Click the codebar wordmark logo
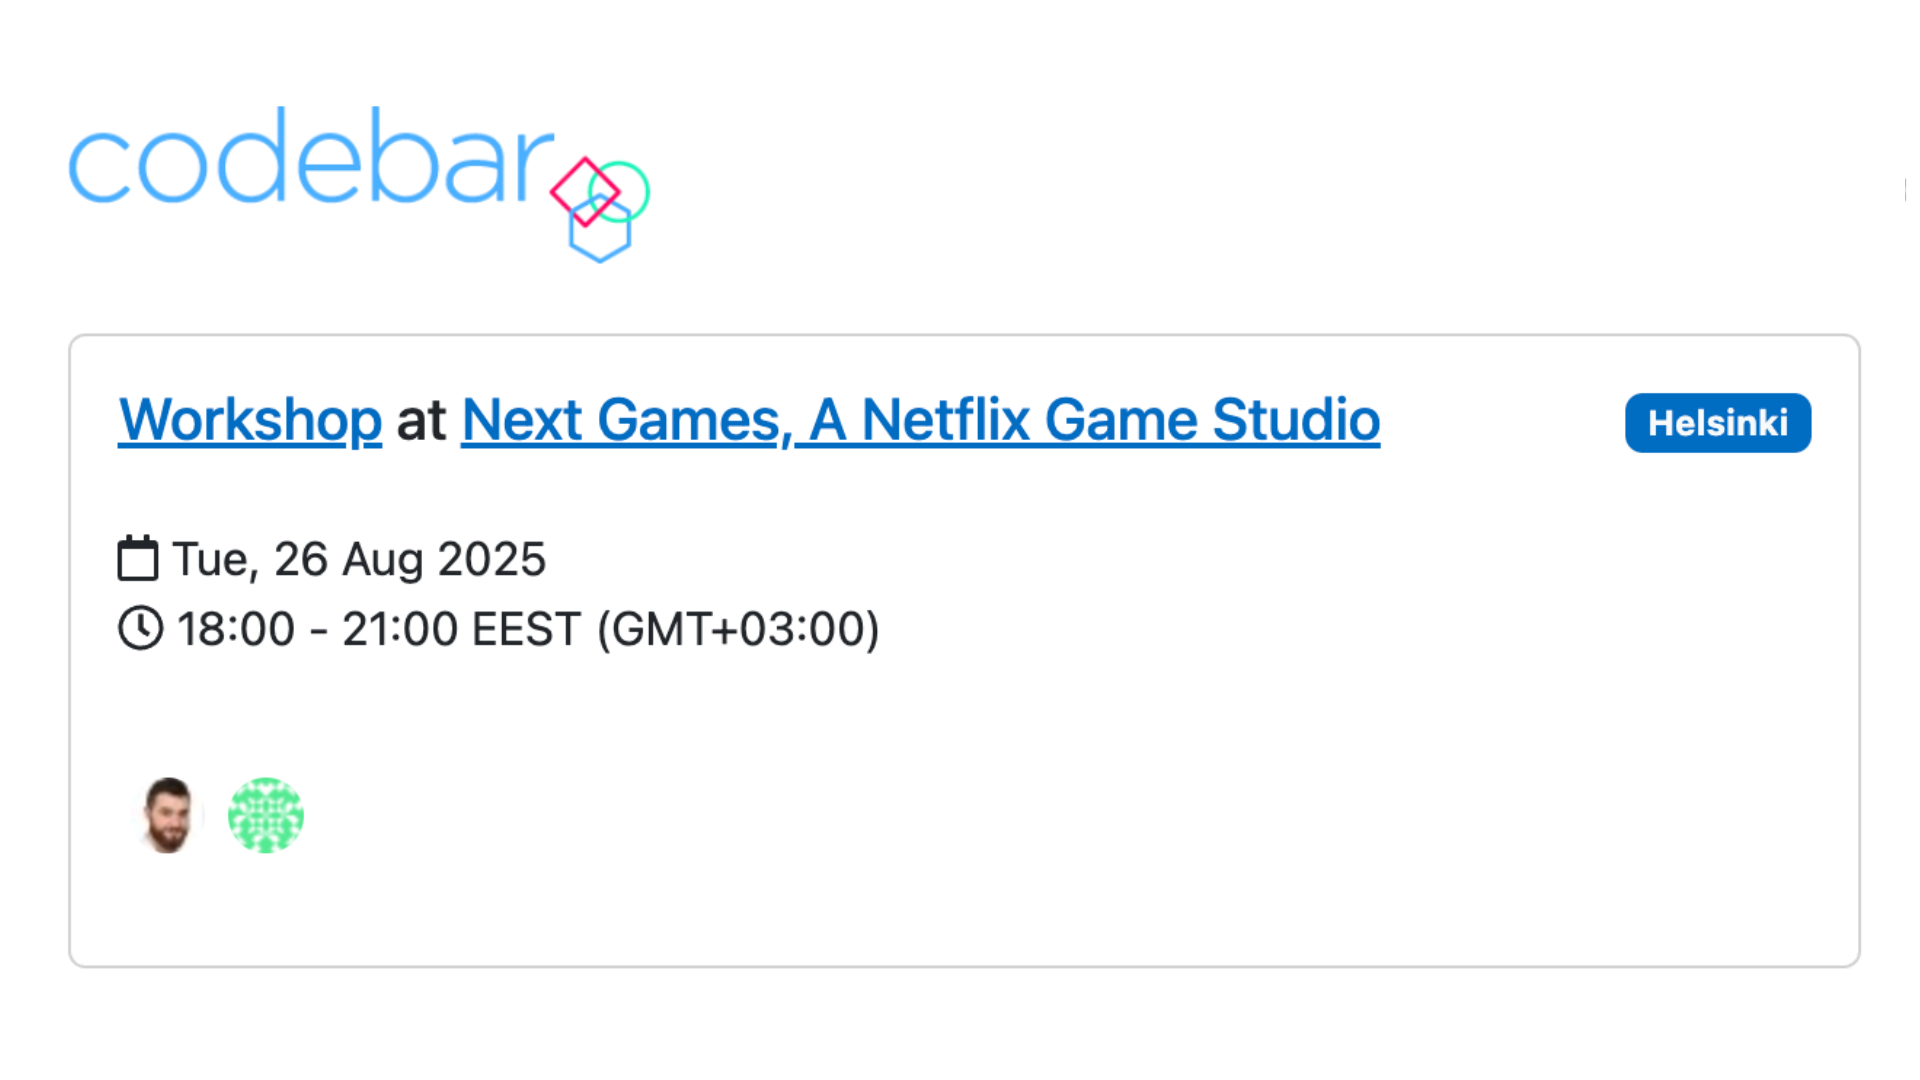Viewport: 1920px width, 1080px height. 310,157
